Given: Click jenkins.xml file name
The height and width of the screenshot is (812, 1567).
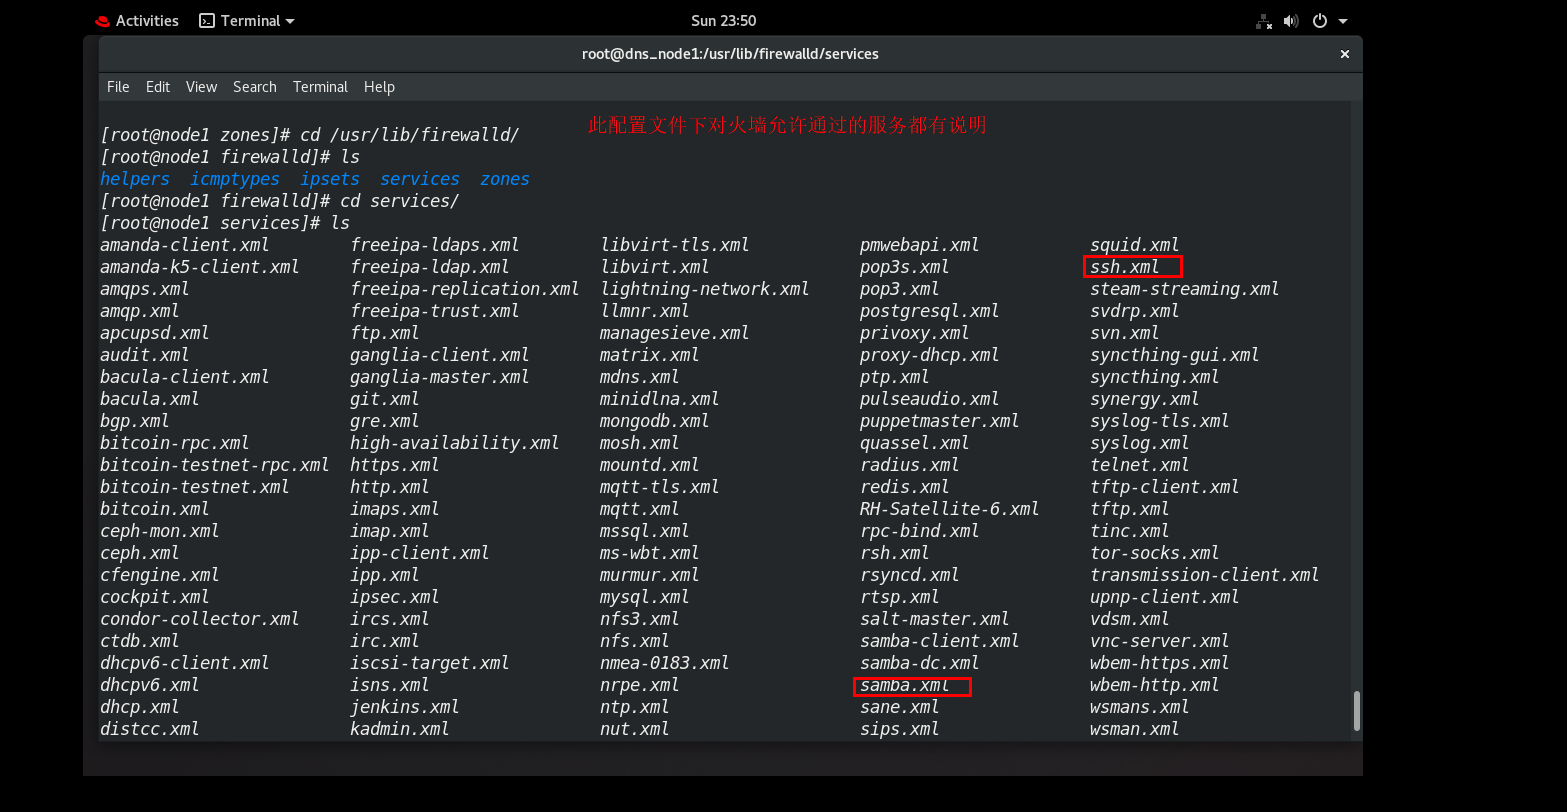Looking at the screenshot, I should click(405, 707).
